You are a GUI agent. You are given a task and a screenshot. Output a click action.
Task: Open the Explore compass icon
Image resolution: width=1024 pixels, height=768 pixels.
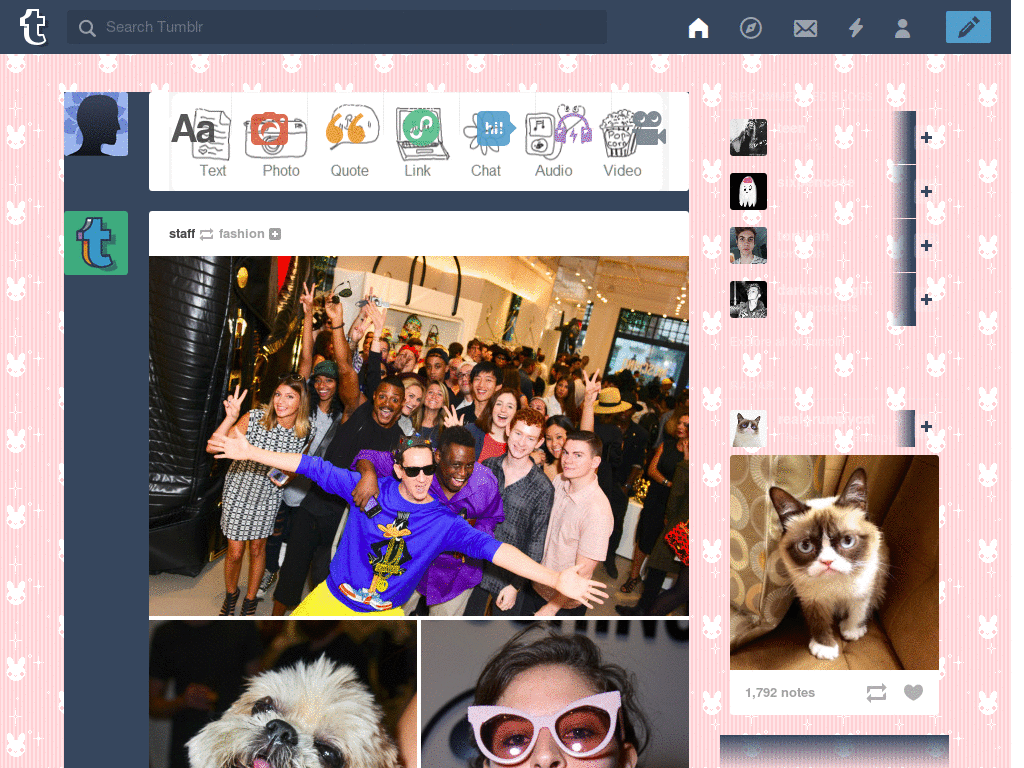click(750, 27)
